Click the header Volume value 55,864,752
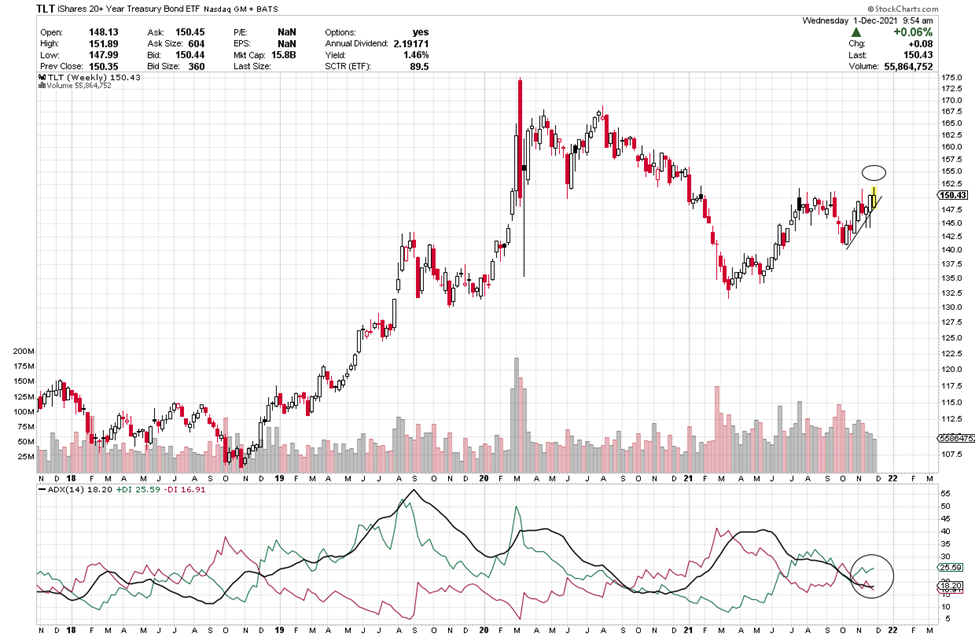The image size is (975, 637). 908,66
